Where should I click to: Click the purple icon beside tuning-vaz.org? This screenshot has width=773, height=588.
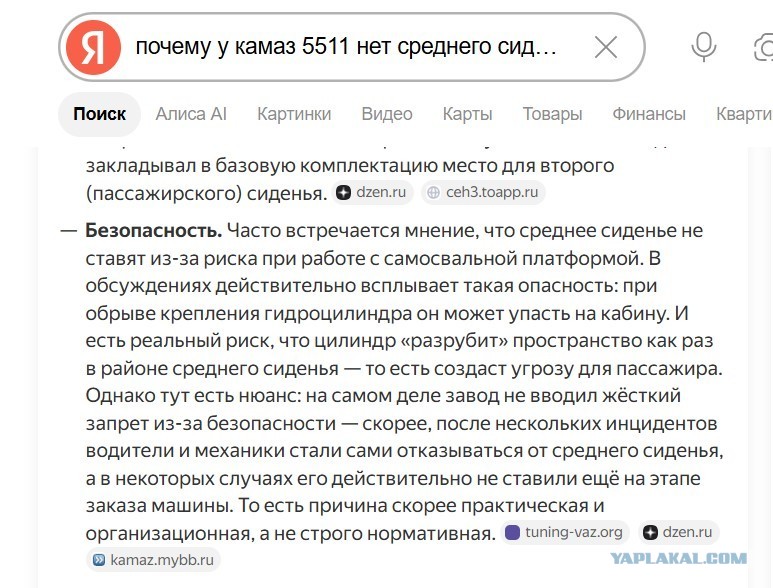click(x=513, y=533)
